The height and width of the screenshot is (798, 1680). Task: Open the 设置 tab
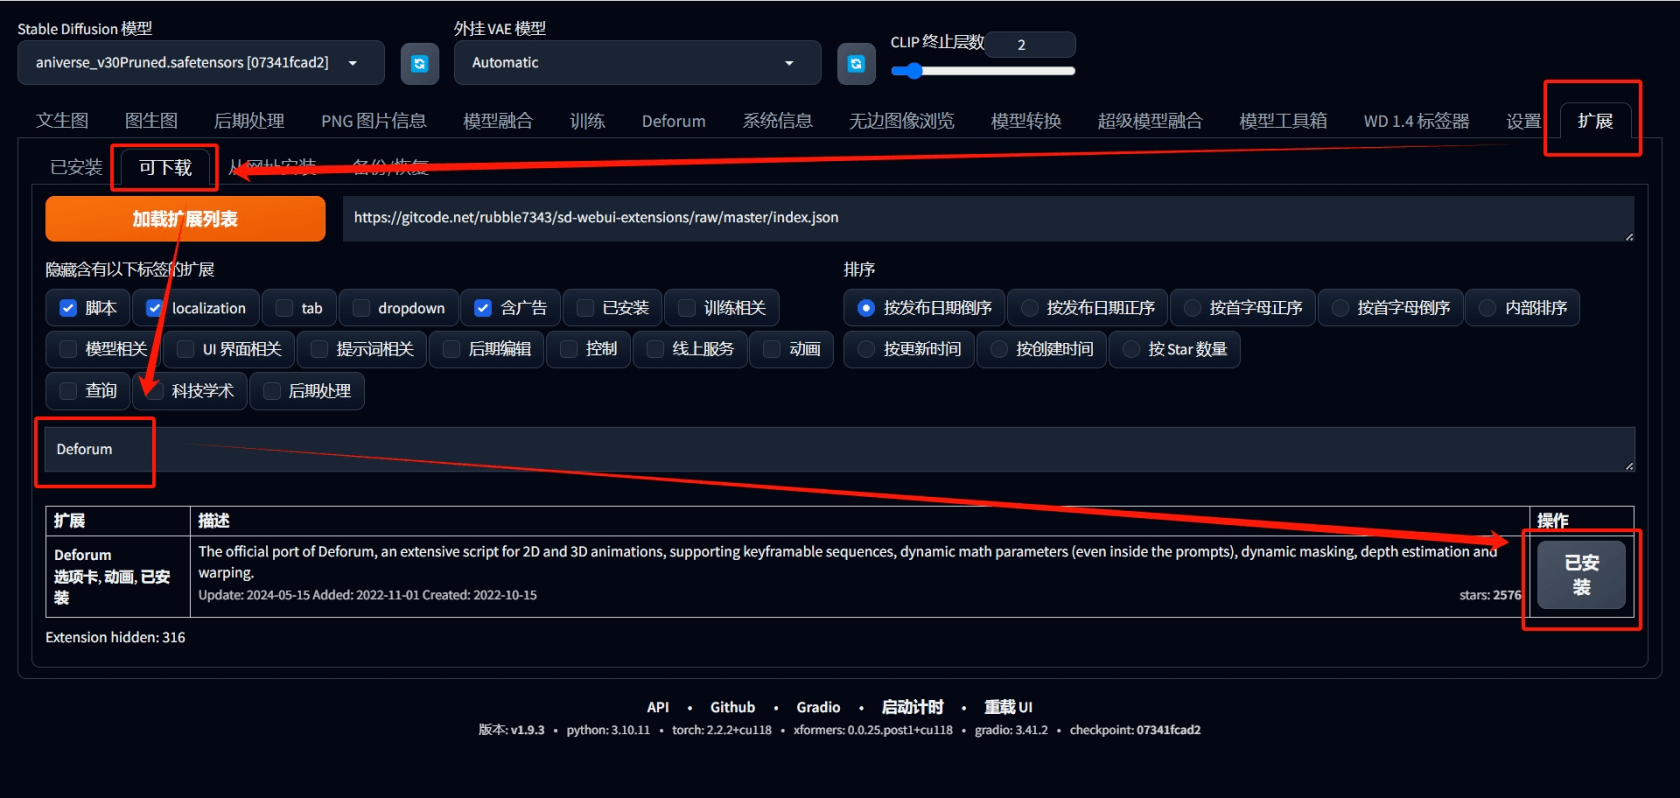(1523, 121)
